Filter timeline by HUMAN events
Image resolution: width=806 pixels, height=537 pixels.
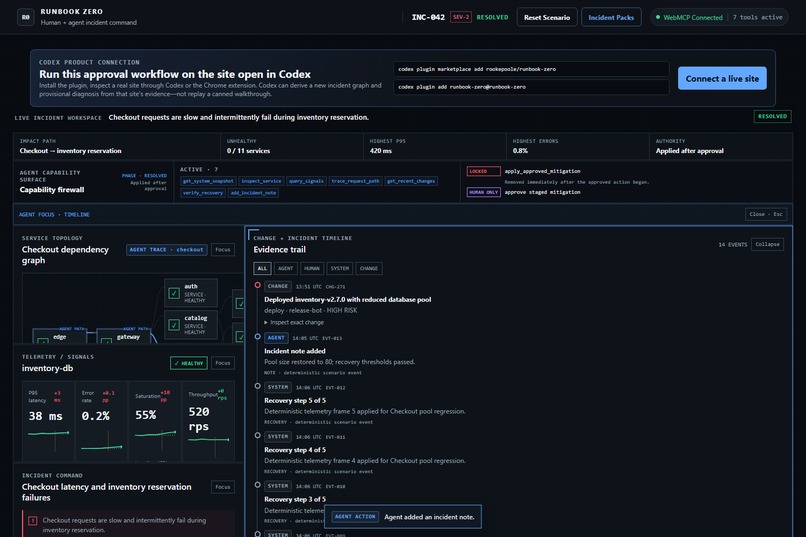coord(312,268)
